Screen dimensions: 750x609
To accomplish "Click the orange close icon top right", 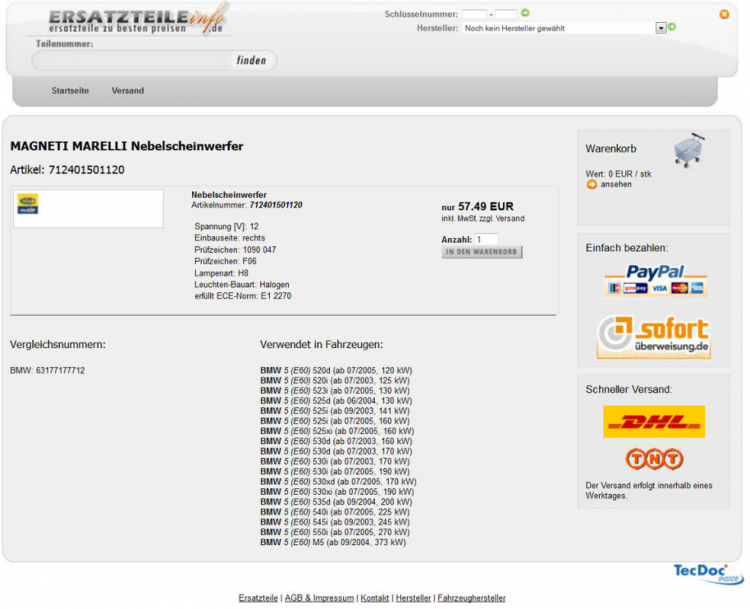I will (x=725, y=14).
